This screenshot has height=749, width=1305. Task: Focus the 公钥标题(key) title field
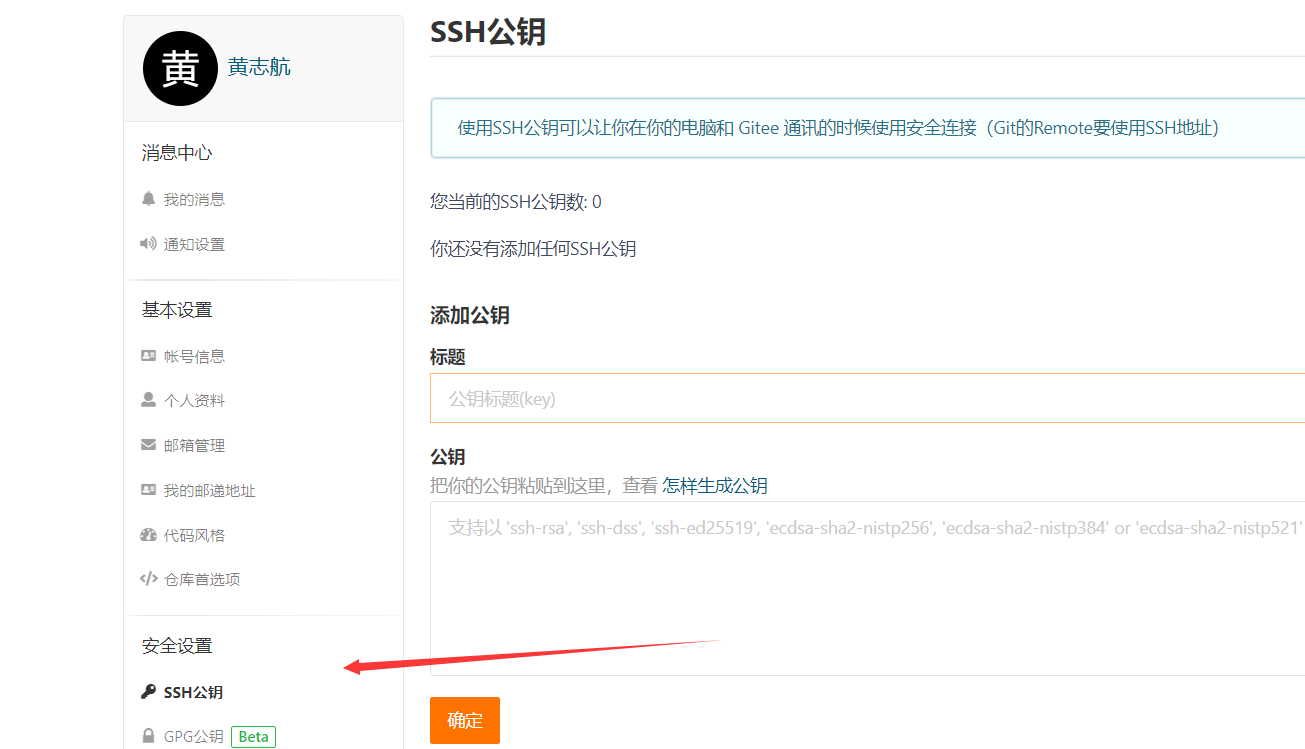pyautogui.click(x=867, y=398)
